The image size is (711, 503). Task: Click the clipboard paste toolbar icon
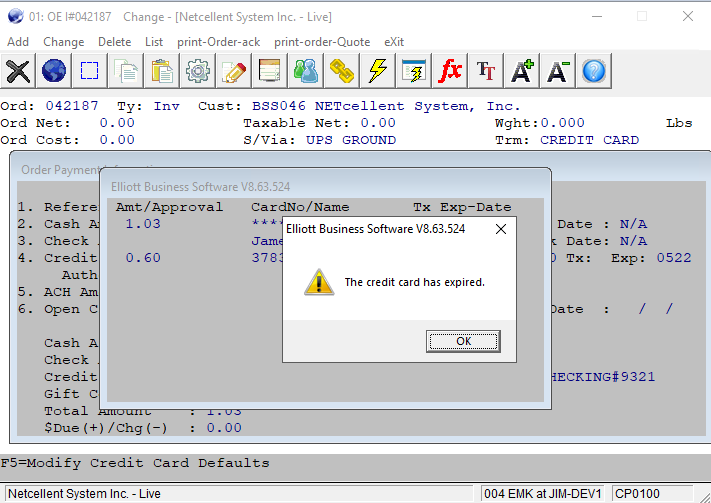162,71
